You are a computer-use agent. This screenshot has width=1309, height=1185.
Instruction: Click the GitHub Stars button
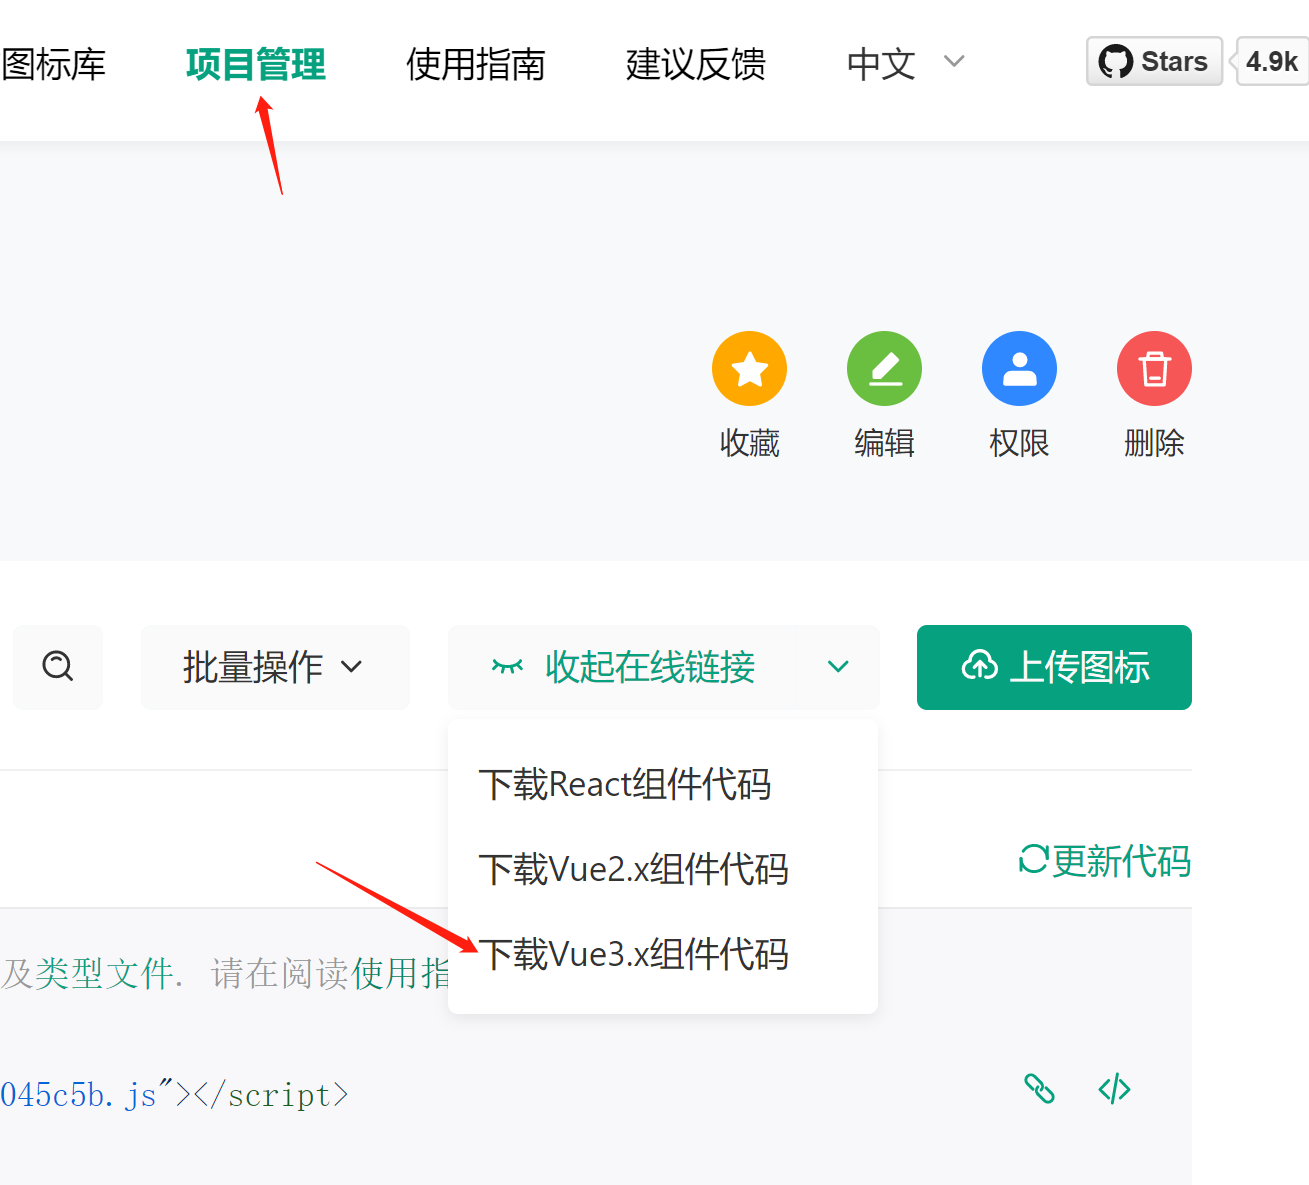point(1154,61)
